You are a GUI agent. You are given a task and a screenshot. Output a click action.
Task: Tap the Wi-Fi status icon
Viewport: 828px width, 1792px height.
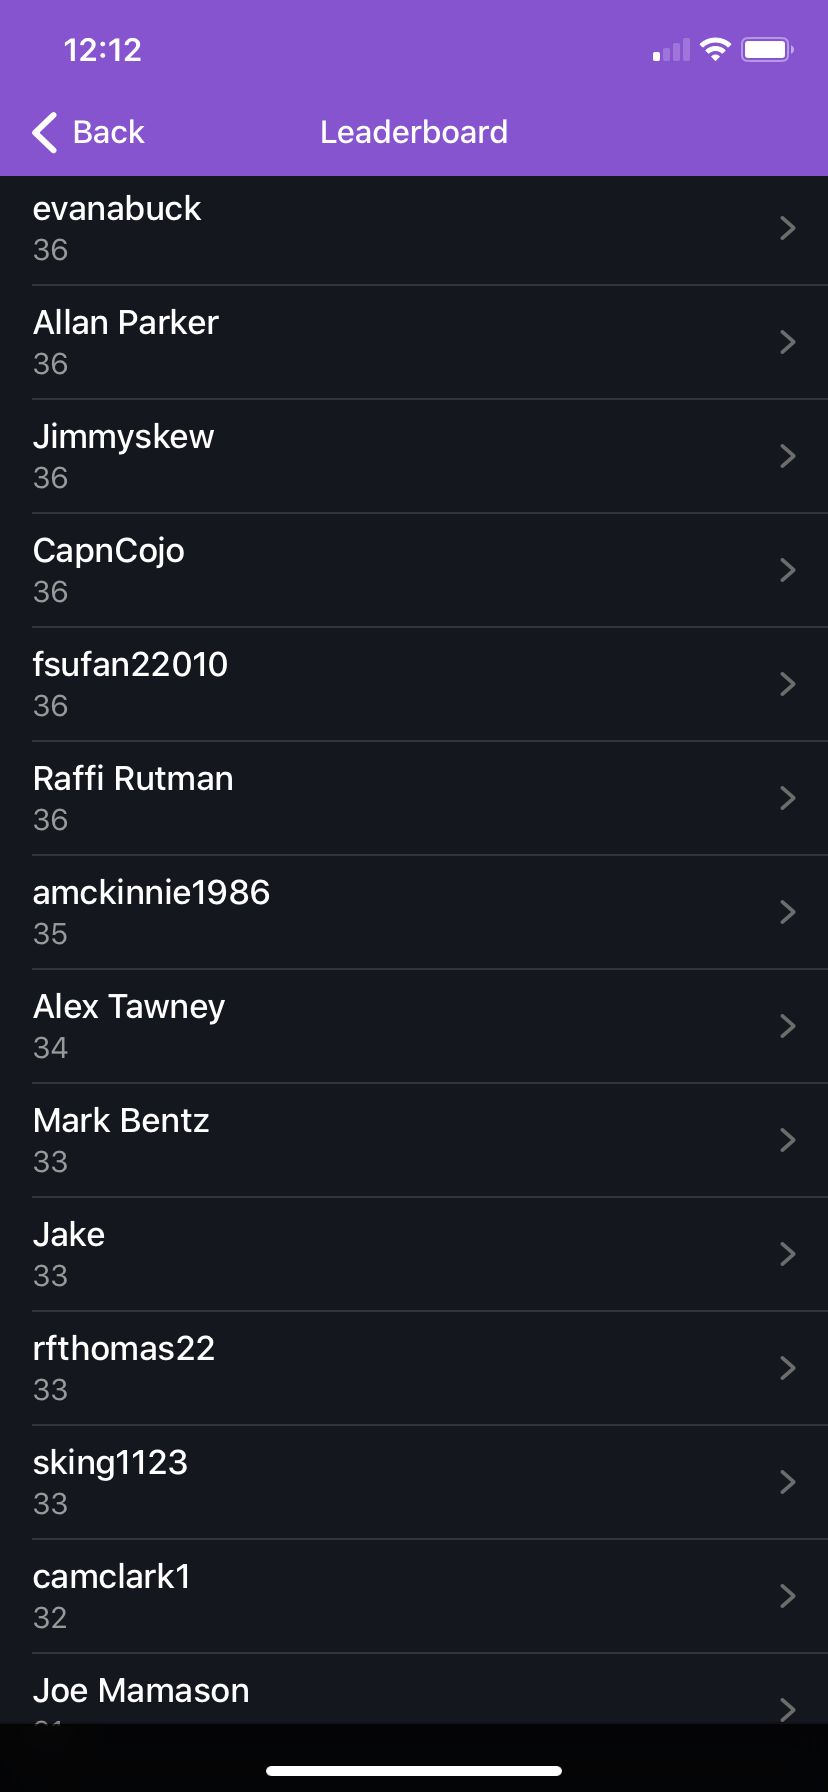(x=715, y=49)
